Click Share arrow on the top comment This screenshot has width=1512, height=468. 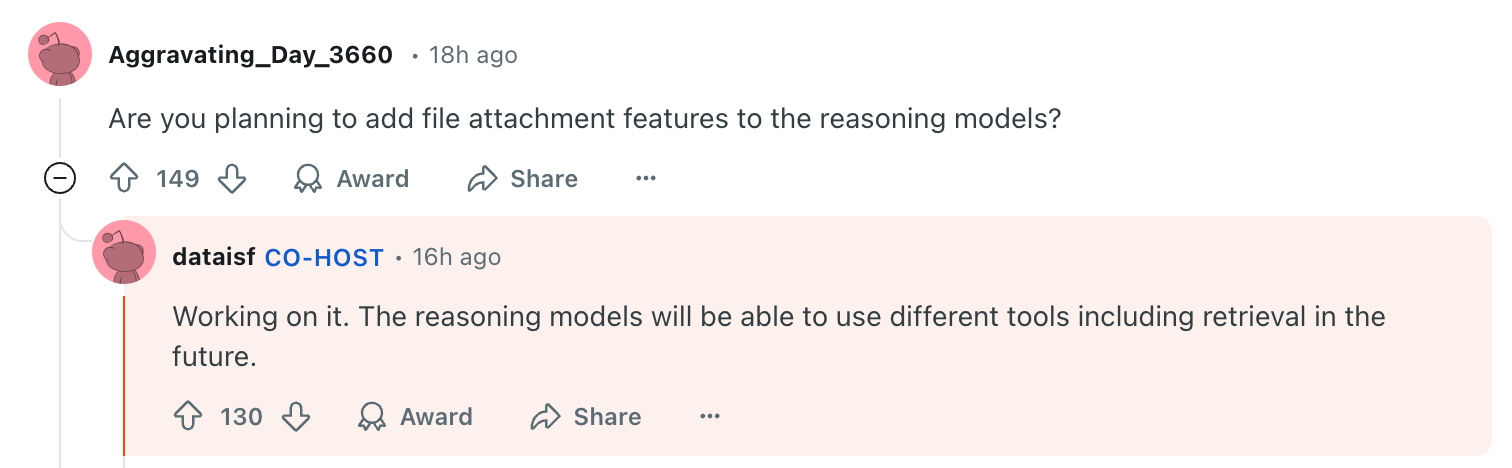(483, 179)
